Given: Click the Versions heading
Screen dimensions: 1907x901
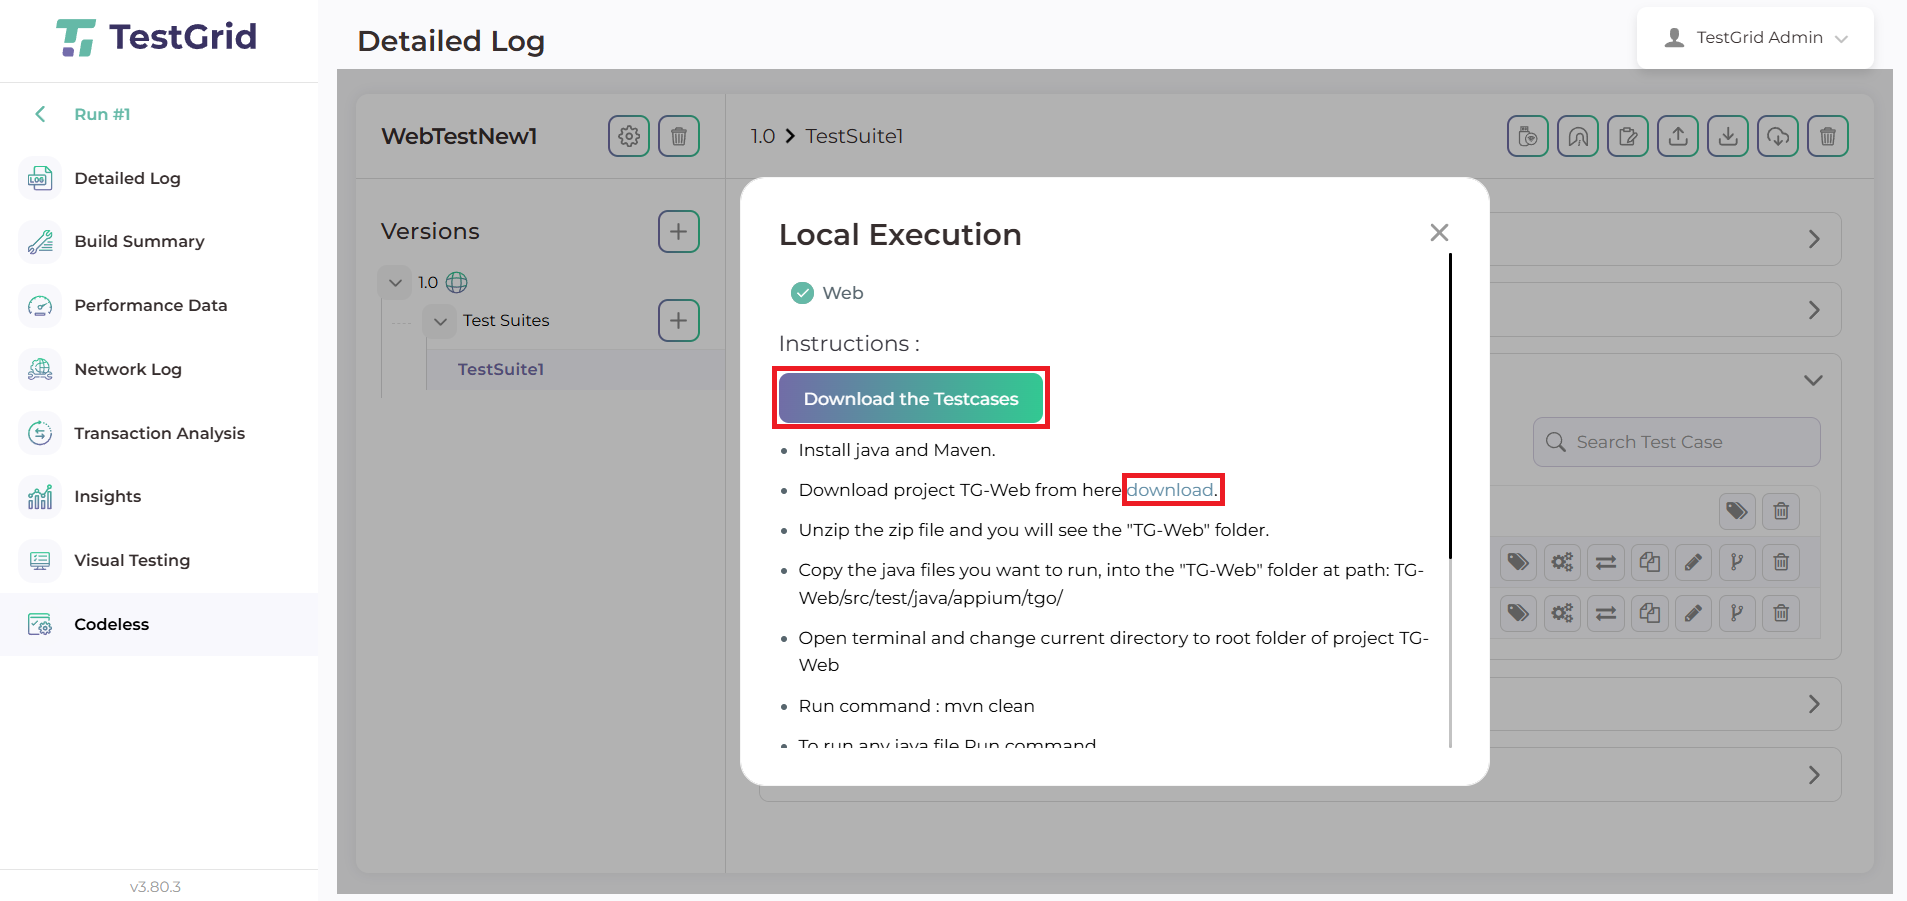Looking at the screenshot, I should tap(430, 232).
